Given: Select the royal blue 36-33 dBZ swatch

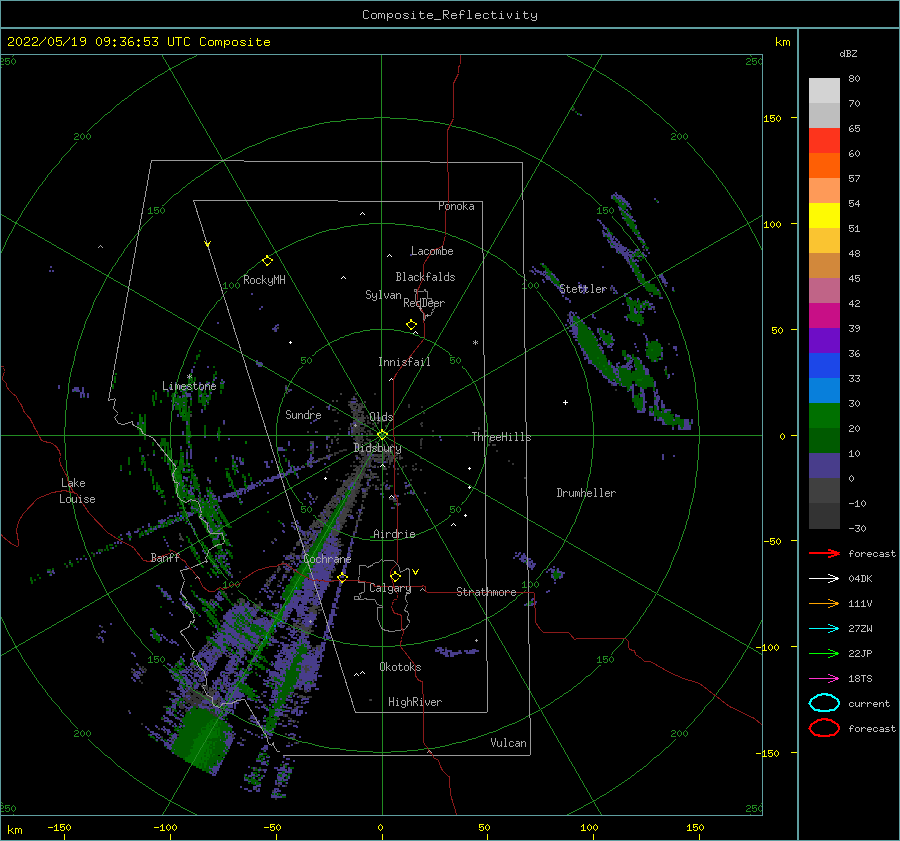Looking at the screenshot, I should click(824, 365).
